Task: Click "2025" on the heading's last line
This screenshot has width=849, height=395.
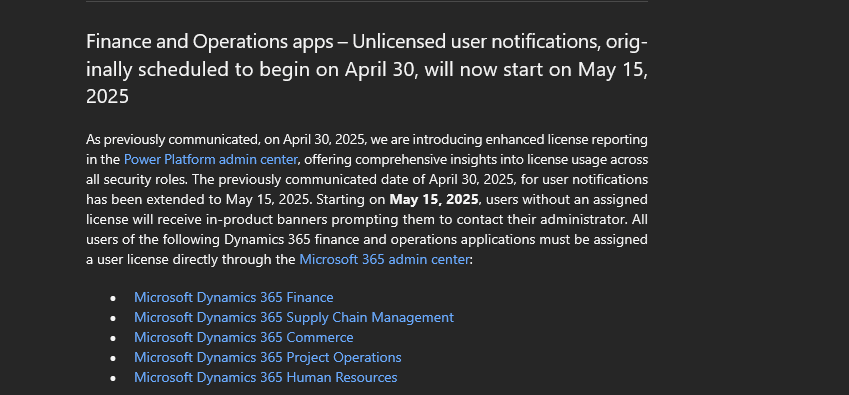Action: (107, 97)
